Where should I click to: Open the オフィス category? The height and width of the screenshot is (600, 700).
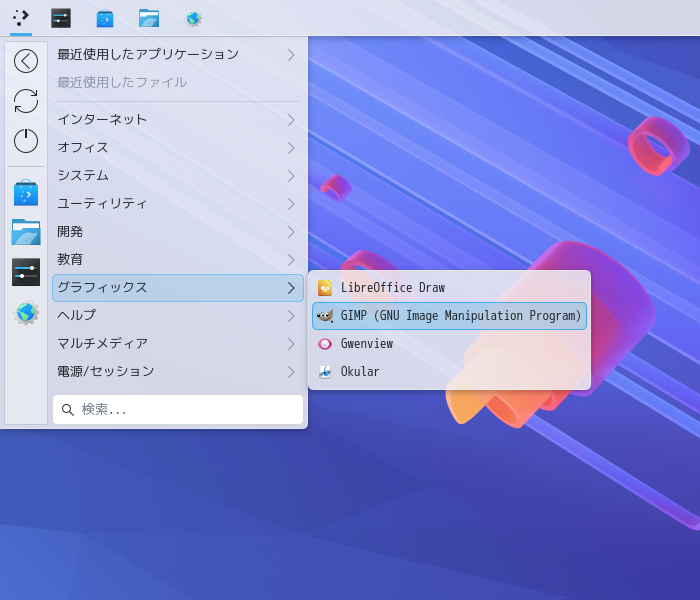coord(178,148)
